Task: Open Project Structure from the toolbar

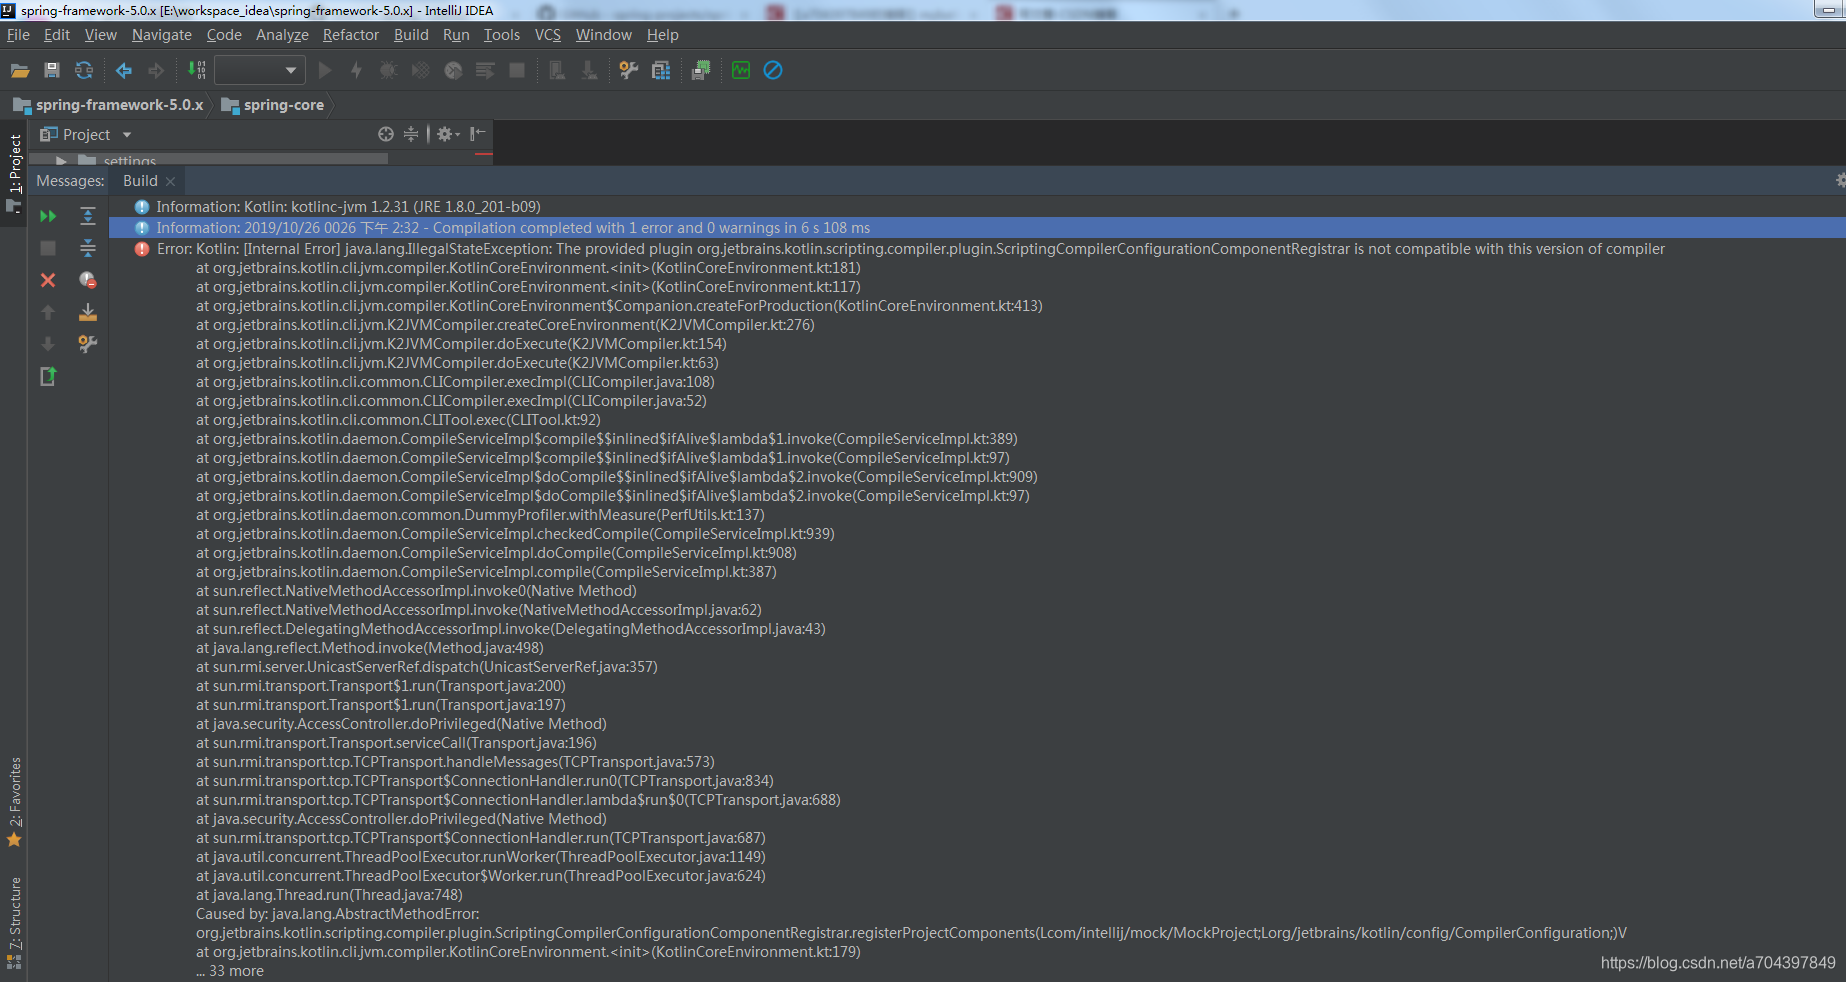Action: (x=661, y=71)
